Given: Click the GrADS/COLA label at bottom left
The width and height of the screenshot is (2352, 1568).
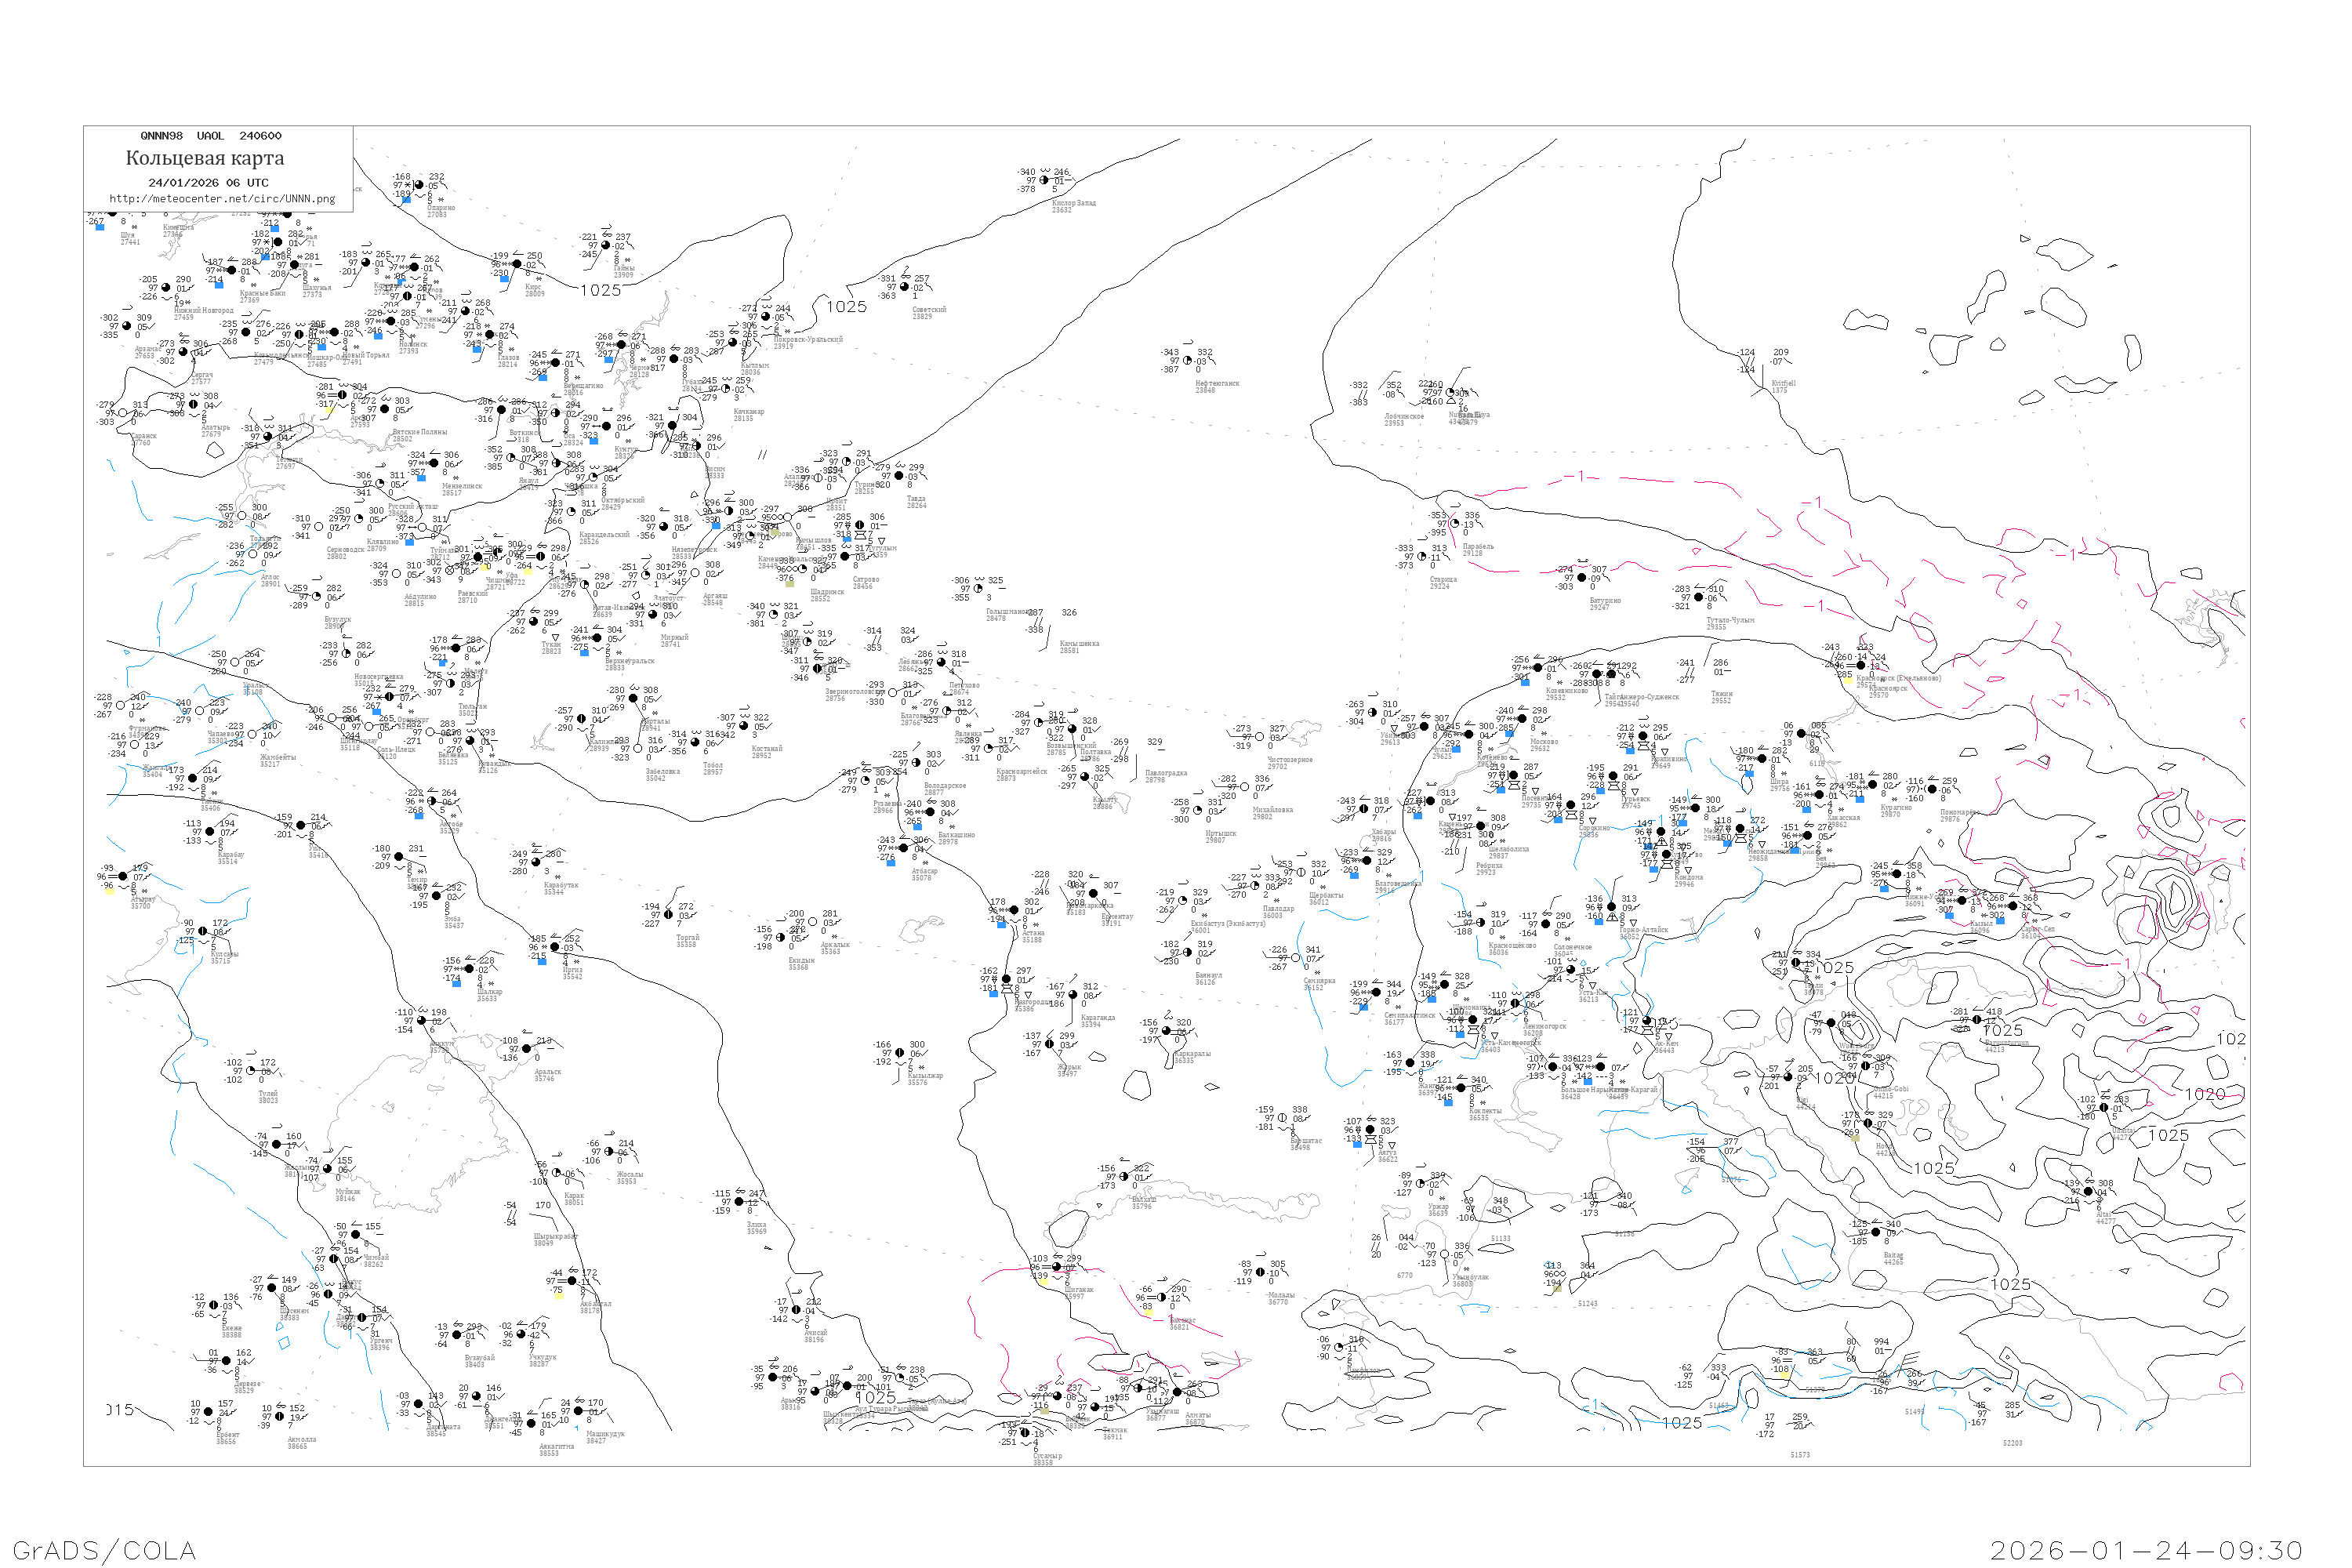Looking at the screenshot, I should [104, 1550].
